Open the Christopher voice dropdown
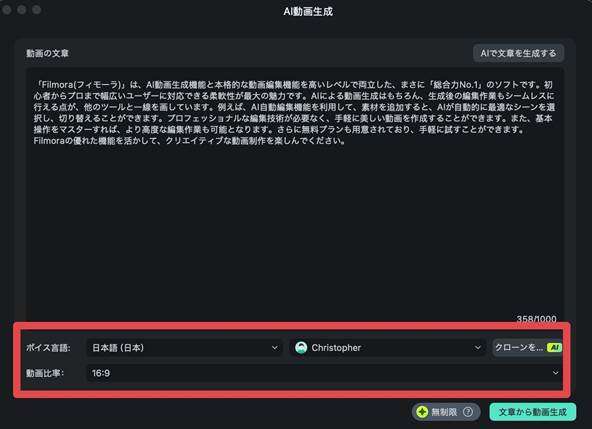Viewport: 592px width, 429px height. pyautogui.click(x=388, y=347)
